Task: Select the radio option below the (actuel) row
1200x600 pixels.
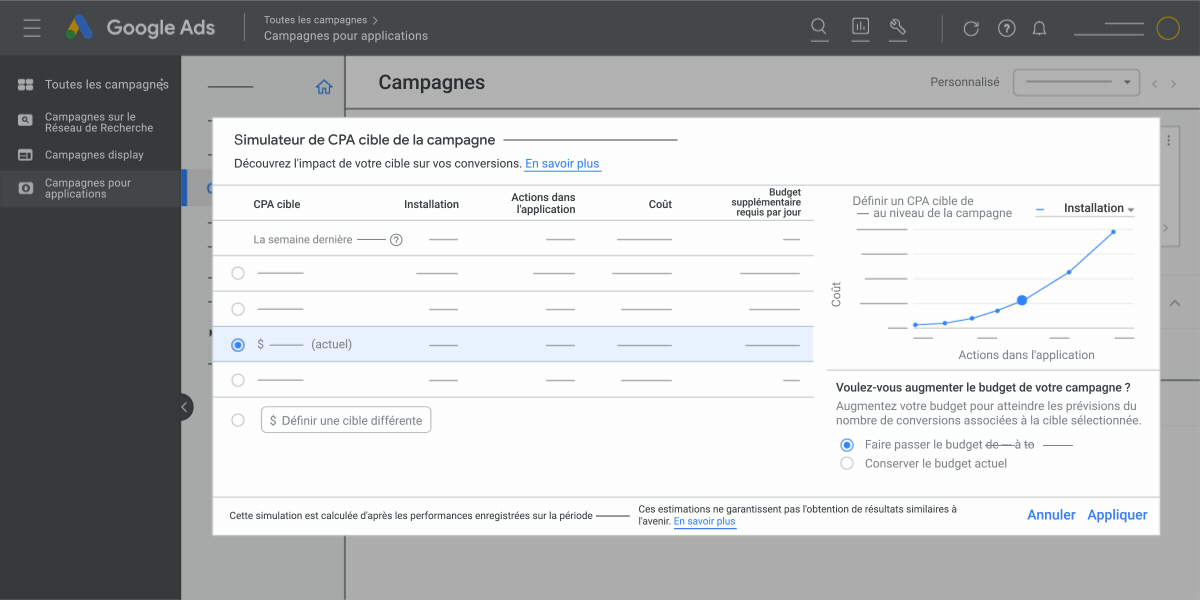Action: coord(238,380)
